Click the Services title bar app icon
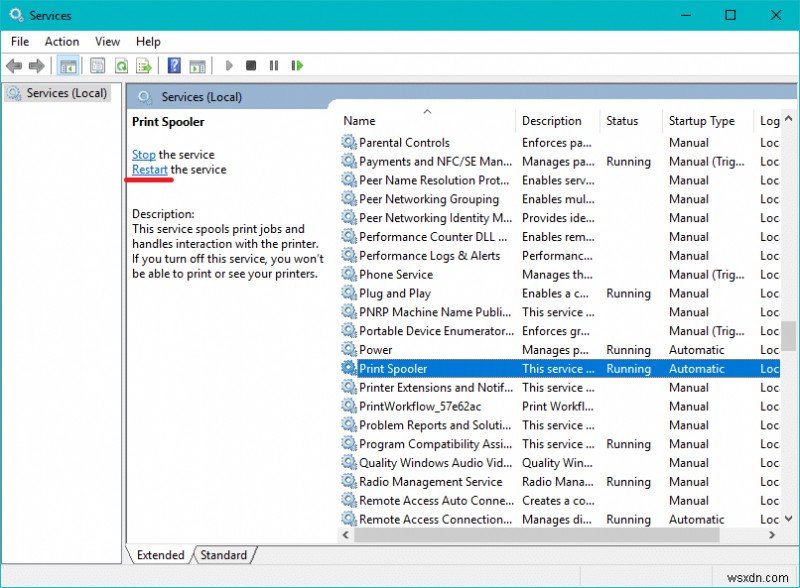This screenshot has width=800, height=588. click(x=16, y=15)
